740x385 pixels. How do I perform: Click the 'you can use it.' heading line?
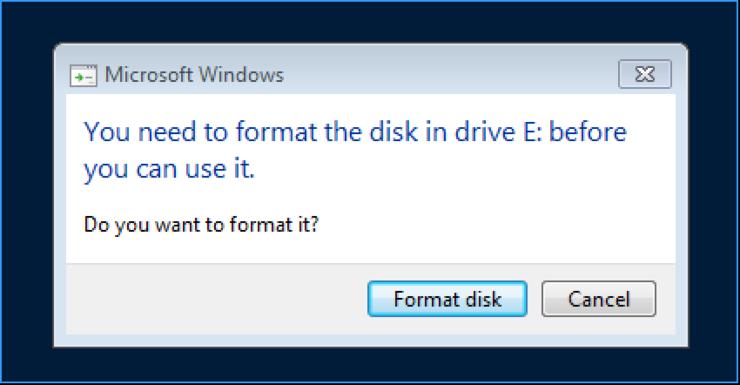(169, 169)
